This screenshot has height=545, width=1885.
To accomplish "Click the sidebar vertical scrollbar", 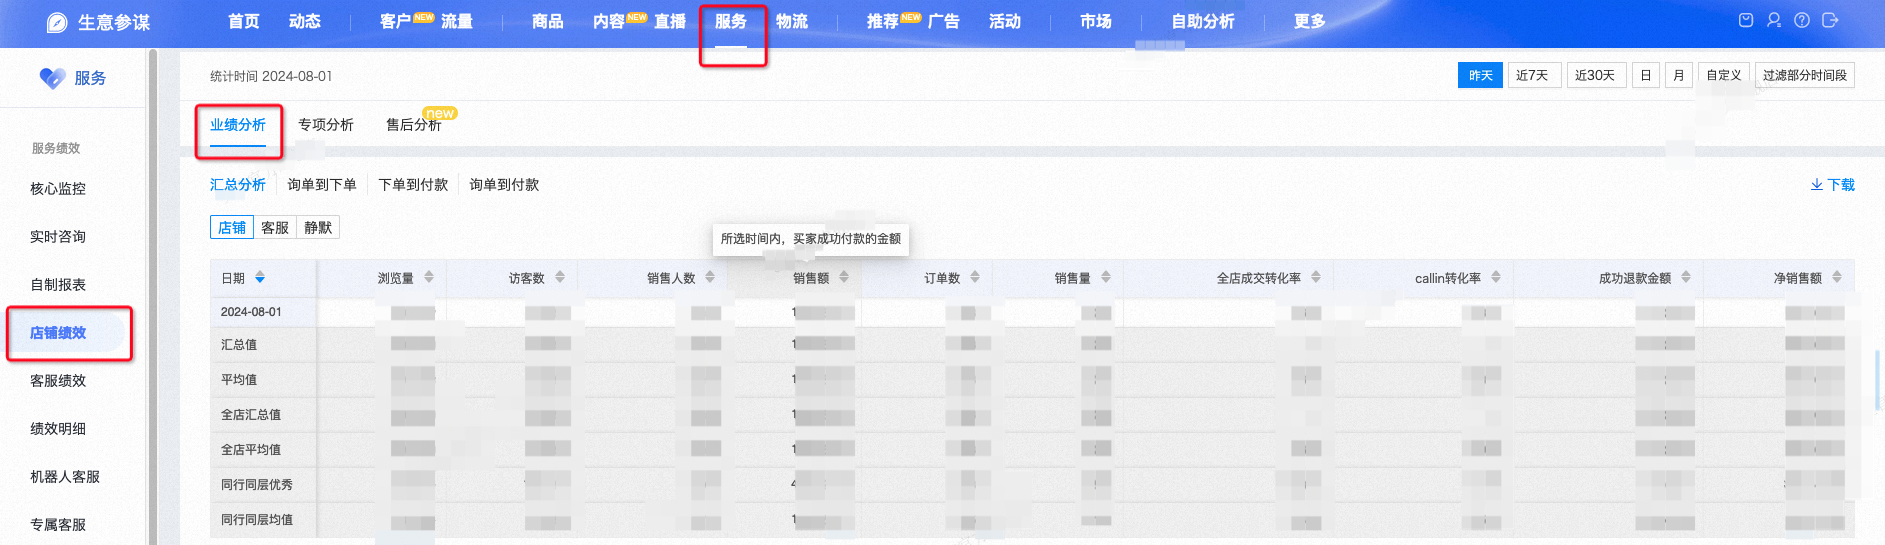I will (x=152, y=296).
